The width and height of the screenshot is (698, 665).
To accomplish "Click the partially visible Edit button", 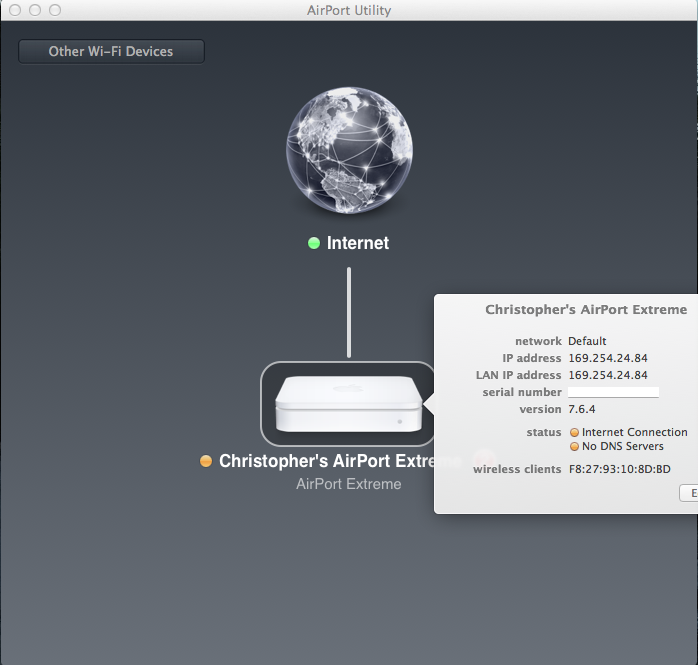I will point(689,493).
